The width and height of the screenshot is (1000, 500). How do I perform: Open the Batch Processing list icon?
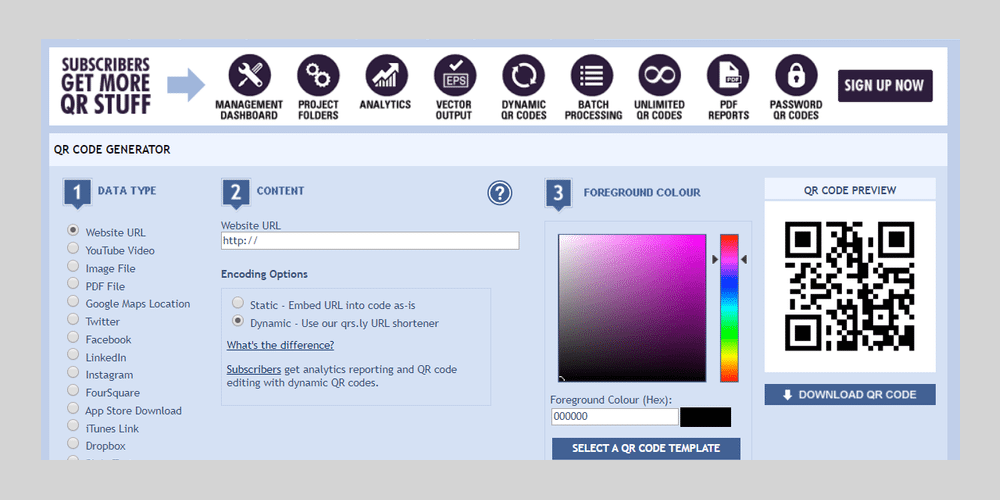pyautogui.click(x=591, y=76)
